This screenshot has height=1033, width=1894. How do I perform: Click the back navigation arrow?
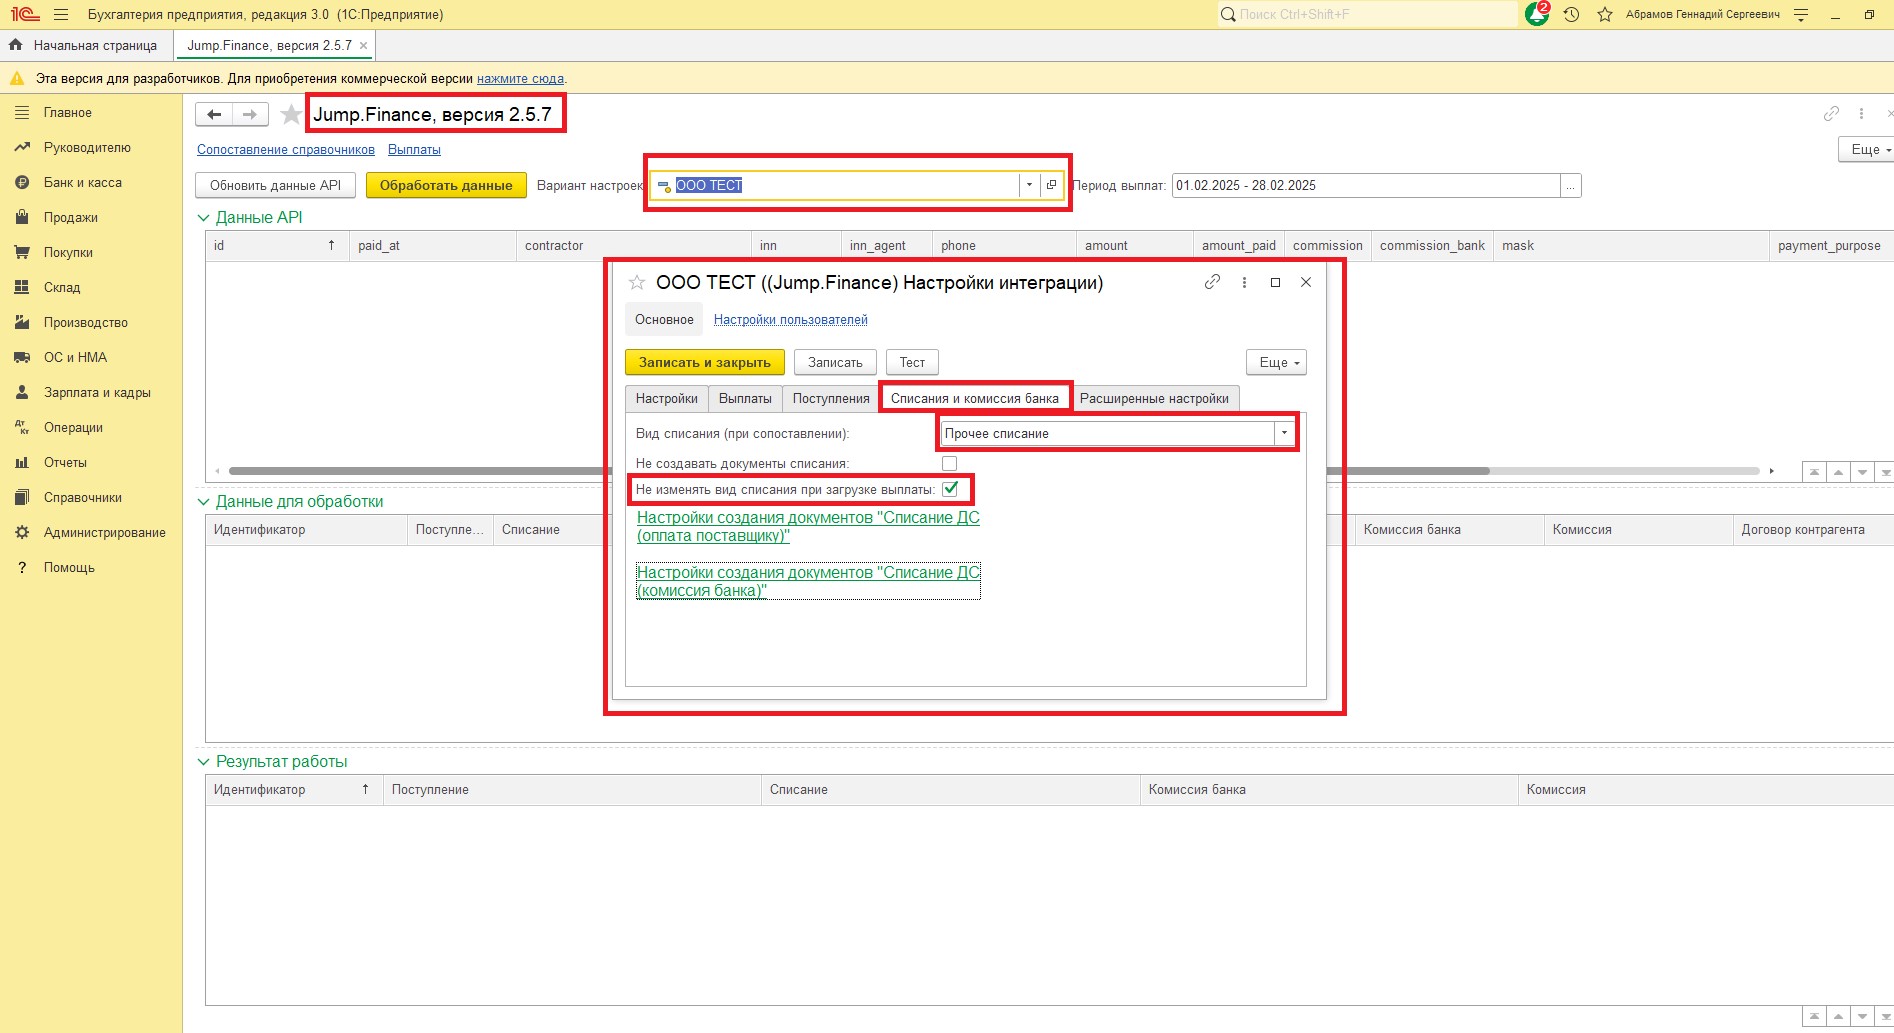coord(214,115)
